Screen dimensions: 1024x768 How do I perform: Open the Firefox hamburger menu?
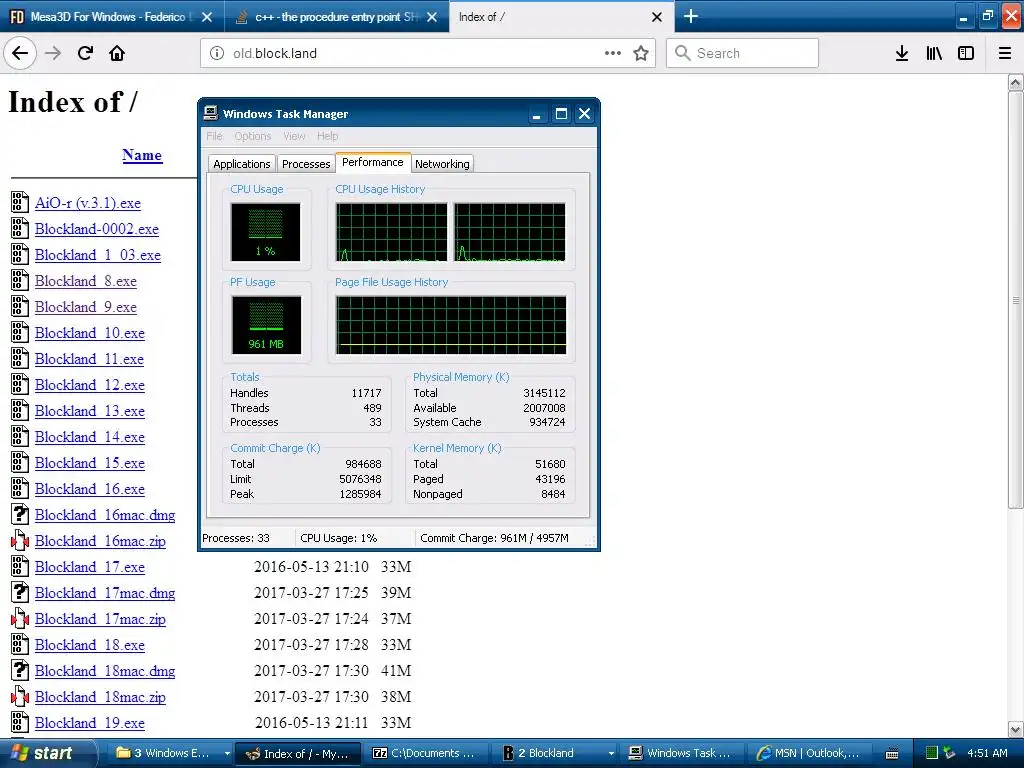[1005, 53]
